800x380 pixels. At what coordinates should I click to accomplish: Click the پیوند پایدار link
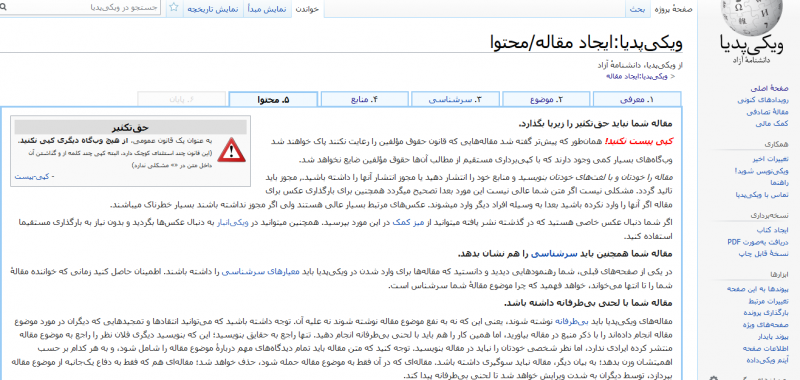pos(773,337)
